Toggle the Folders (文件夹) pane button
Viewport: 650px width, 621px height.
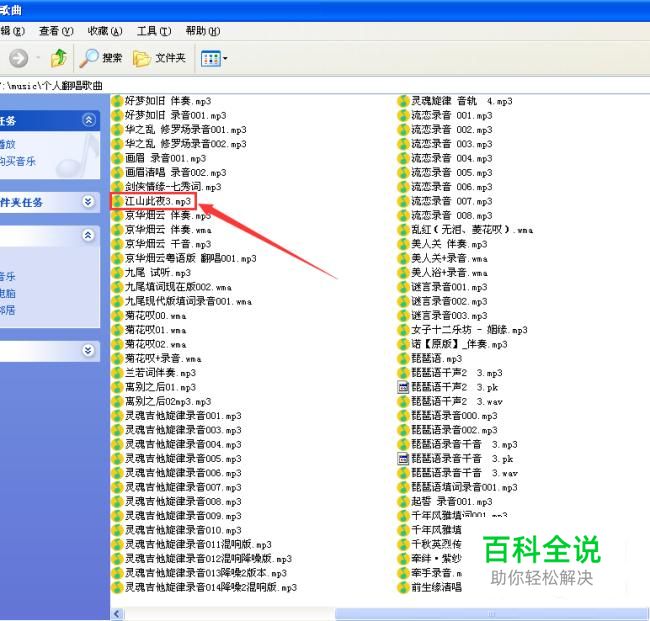(x=159, y=58)
